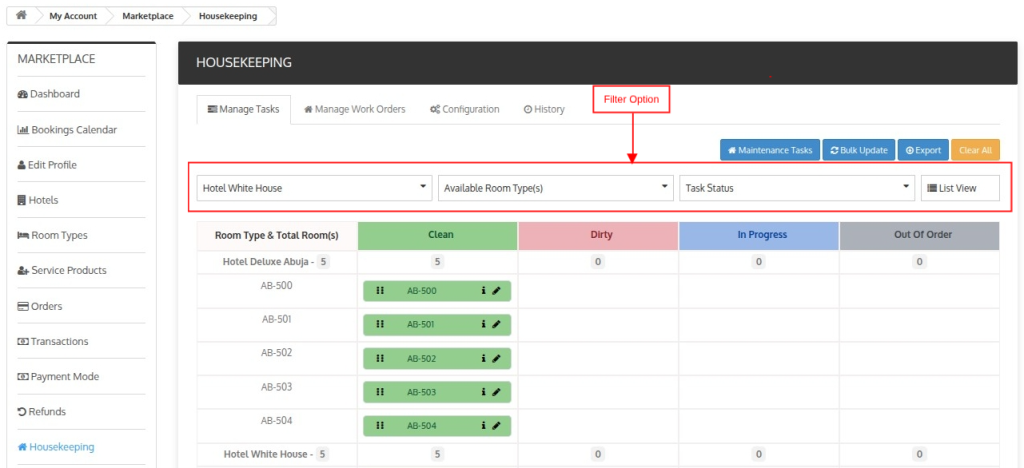Click edit pencil on AB-502 card

point(496,358)
